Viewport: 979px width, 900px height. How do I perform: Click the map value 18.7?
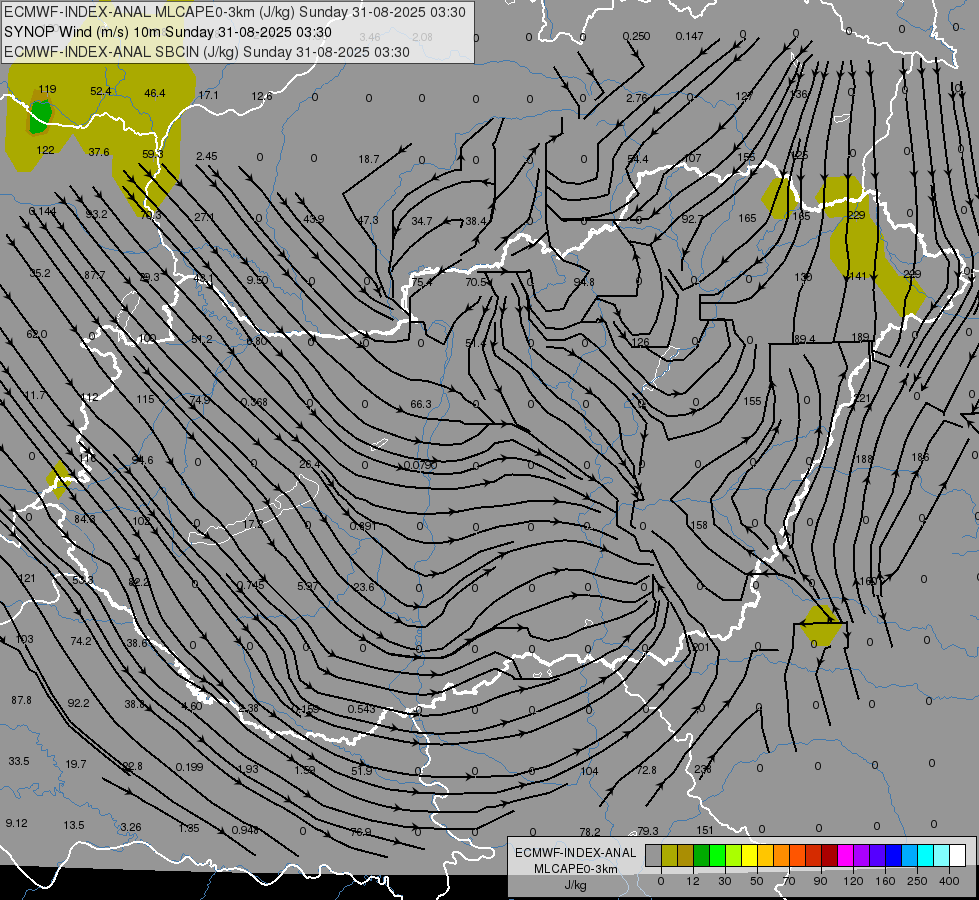369,159
